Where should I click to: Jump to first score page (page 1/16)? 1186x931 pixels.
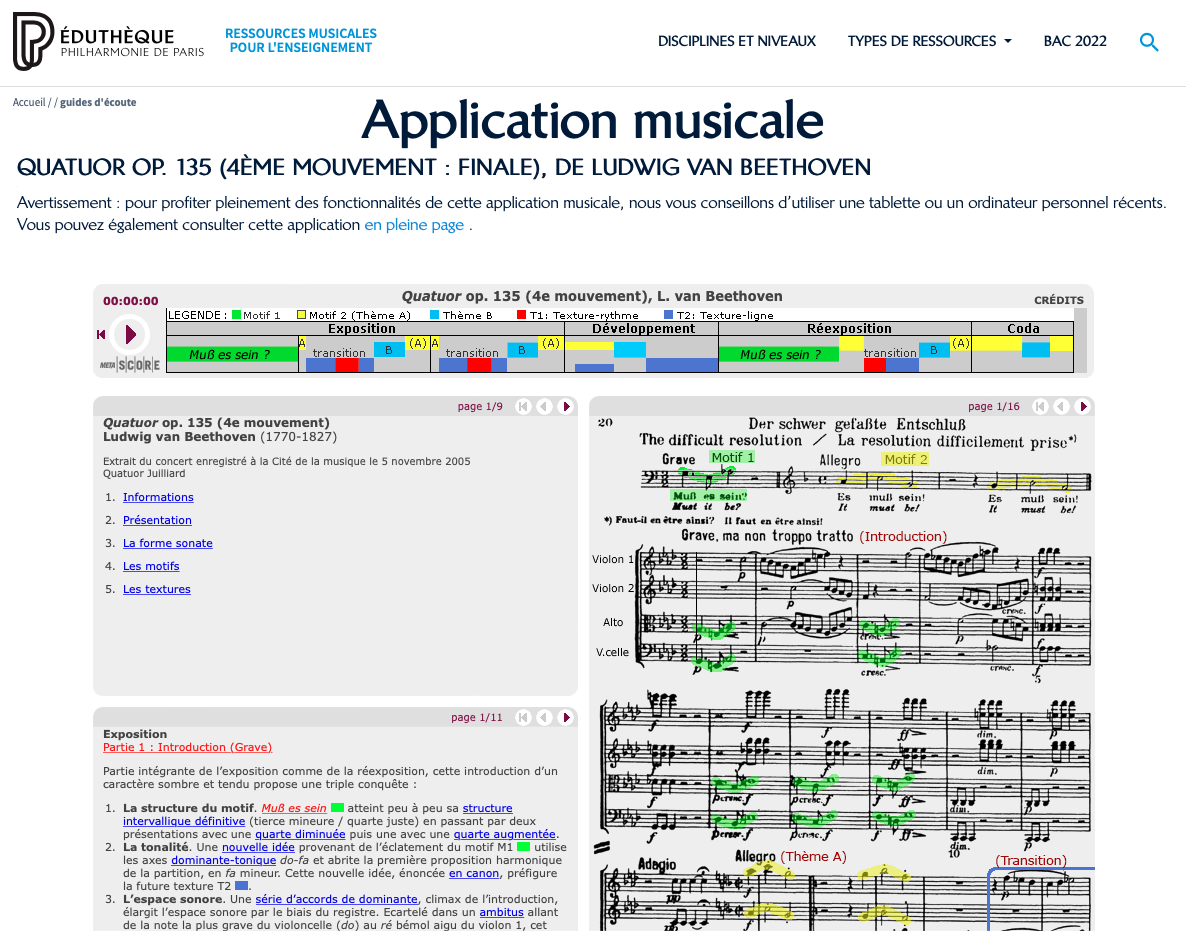1040,406
